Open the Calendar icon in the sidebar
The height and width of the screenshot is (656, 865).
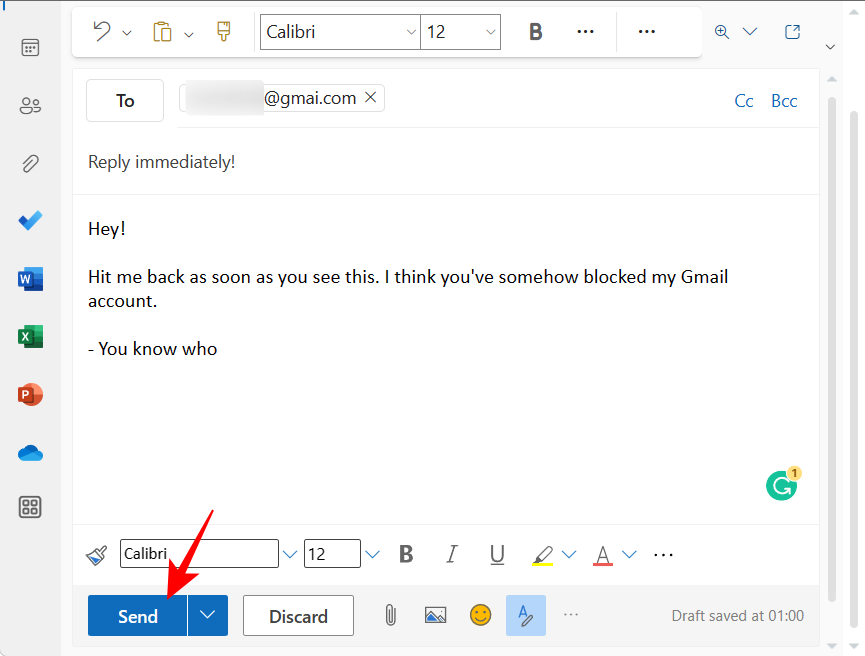click(x=30, y=48)
